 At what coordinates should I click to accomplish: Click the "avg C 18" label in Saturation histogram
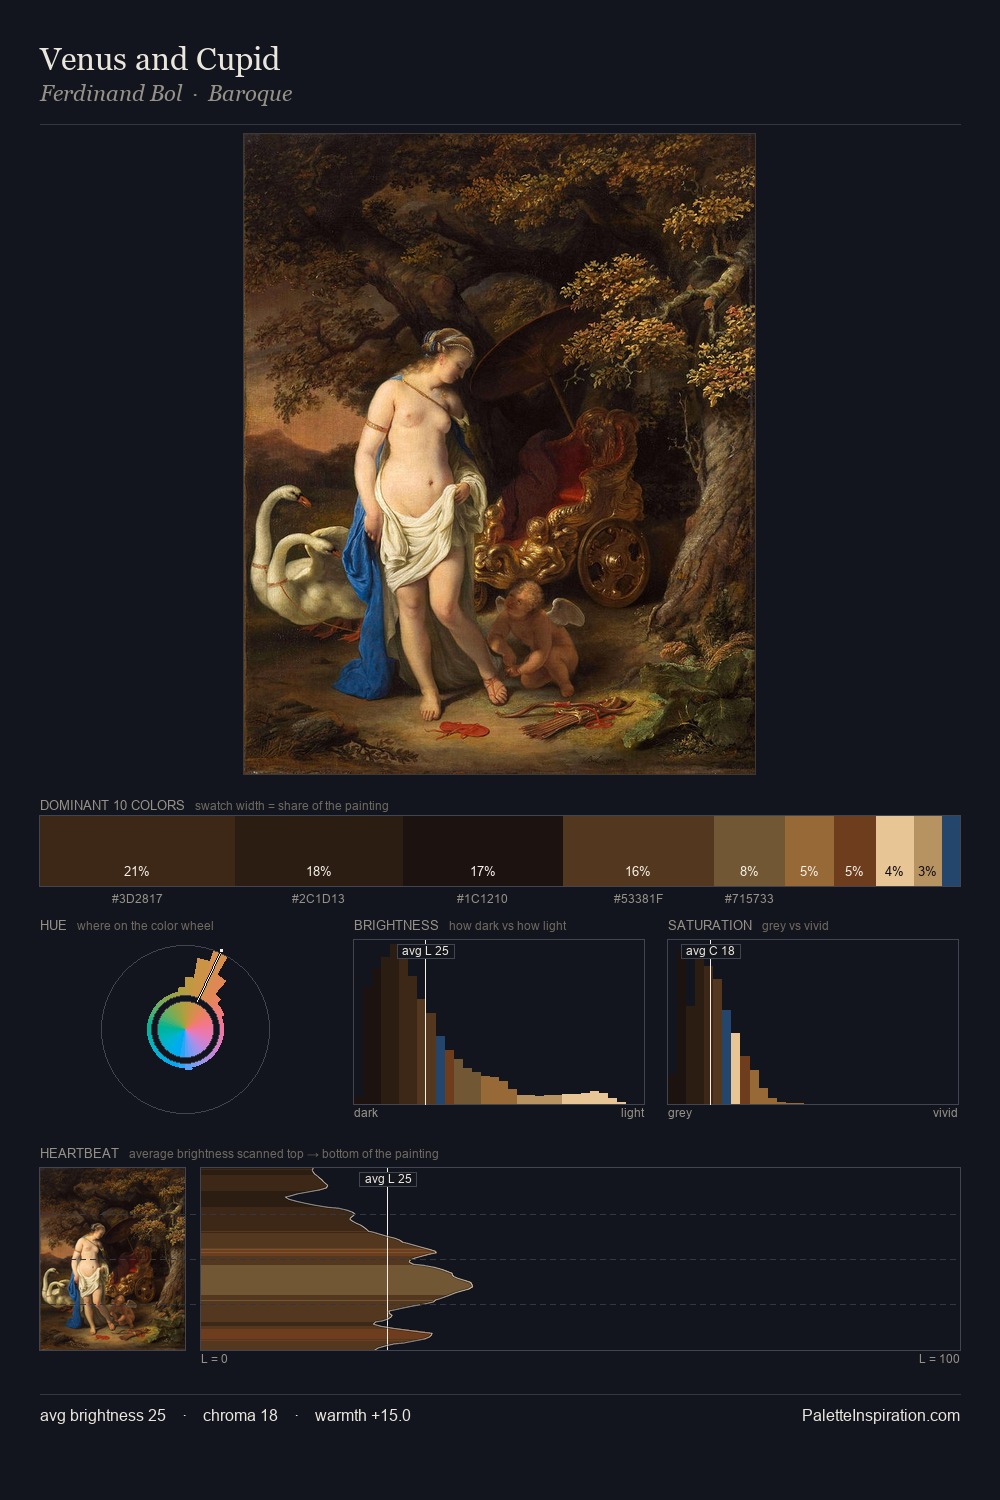tap(710, 951)
